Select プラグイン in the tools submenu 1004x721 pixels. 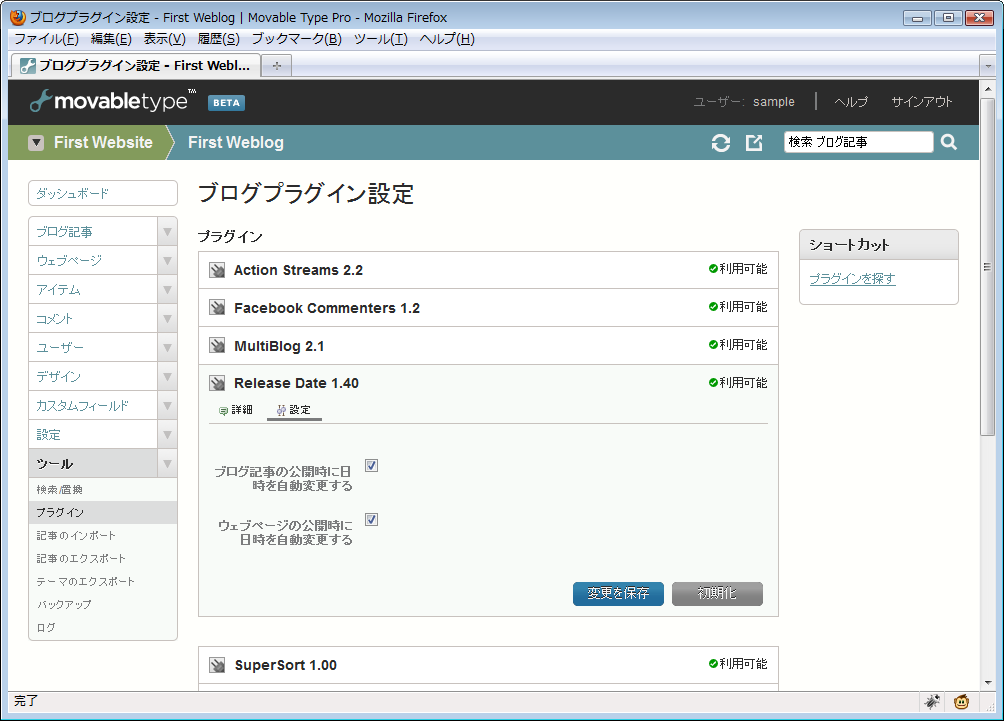point(103,512)
